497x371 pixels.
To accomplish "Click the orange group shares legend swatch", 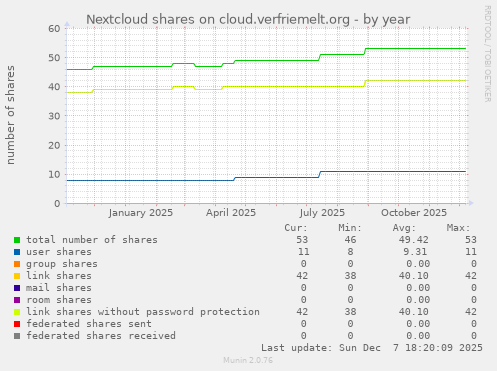I will tap(17, 264).
